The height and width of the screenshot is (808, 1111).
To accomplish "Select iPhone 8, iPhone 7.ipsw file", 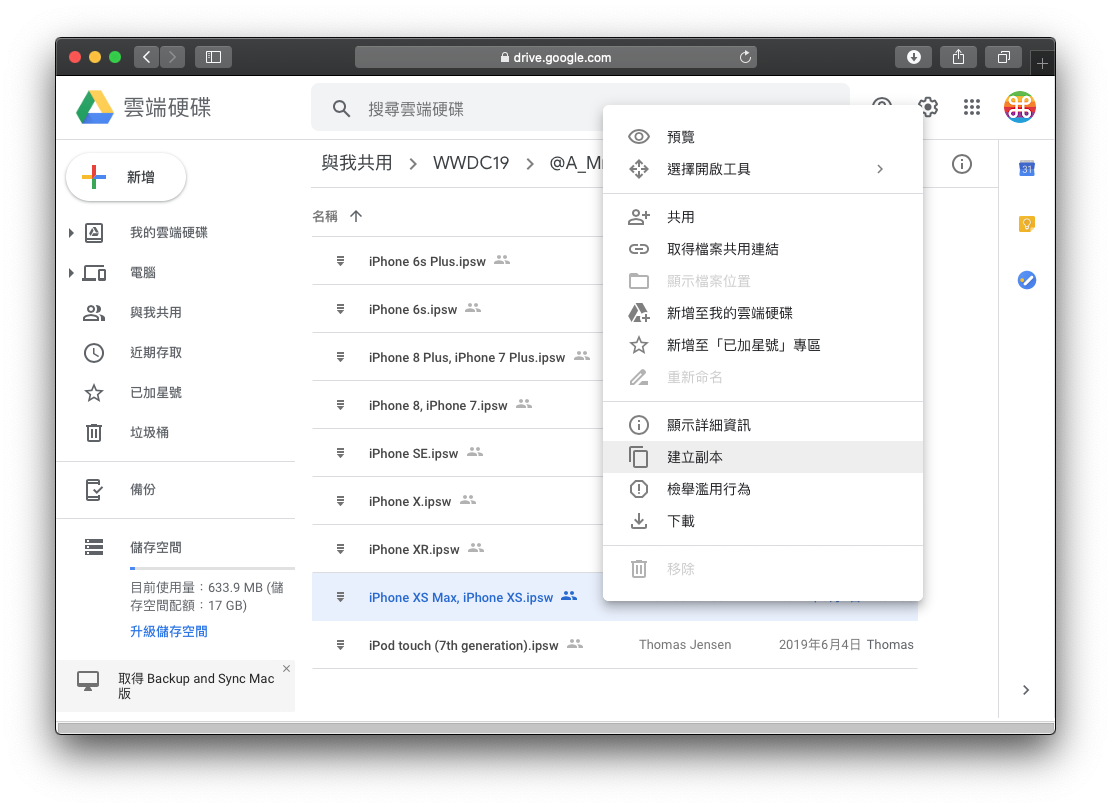I will 457,405.
